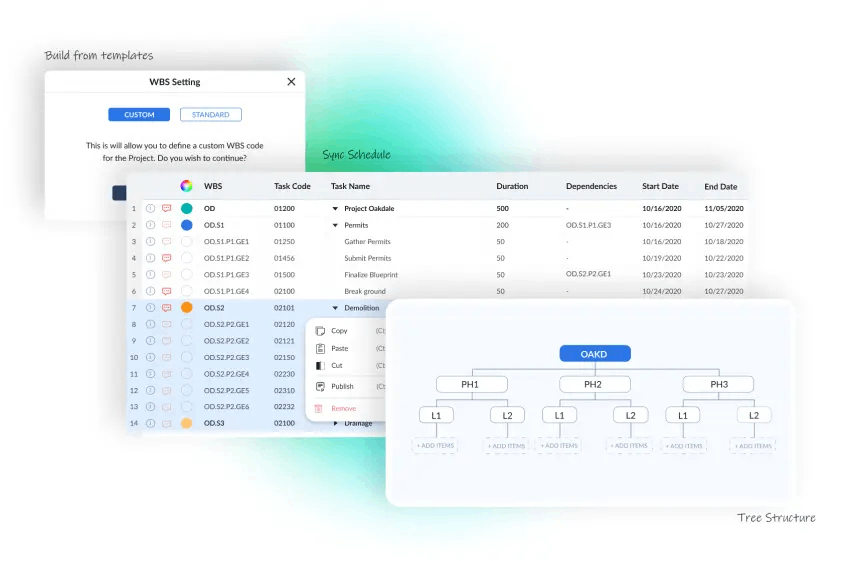Click the Copy icon in context menu
860x561 pixels.
click(x=320, y=331)
